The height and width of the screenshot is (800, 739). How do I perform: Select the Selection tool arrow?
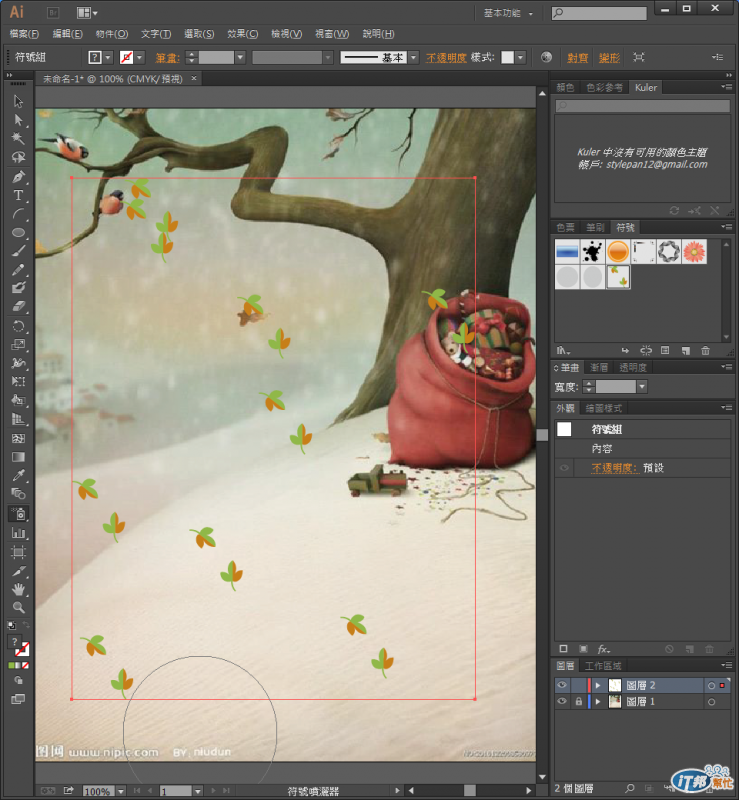pyautogui.click(x=18, y=101)
